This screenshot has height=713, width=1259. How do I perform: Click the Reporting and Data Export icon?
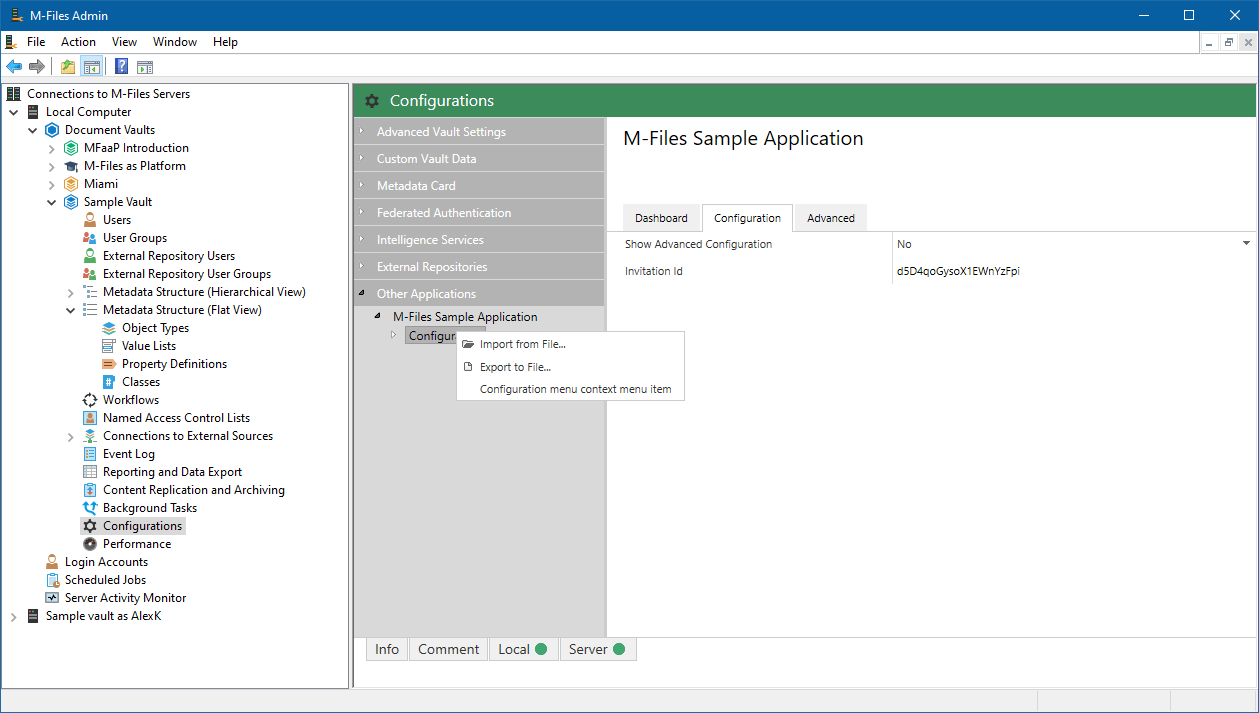90,472
